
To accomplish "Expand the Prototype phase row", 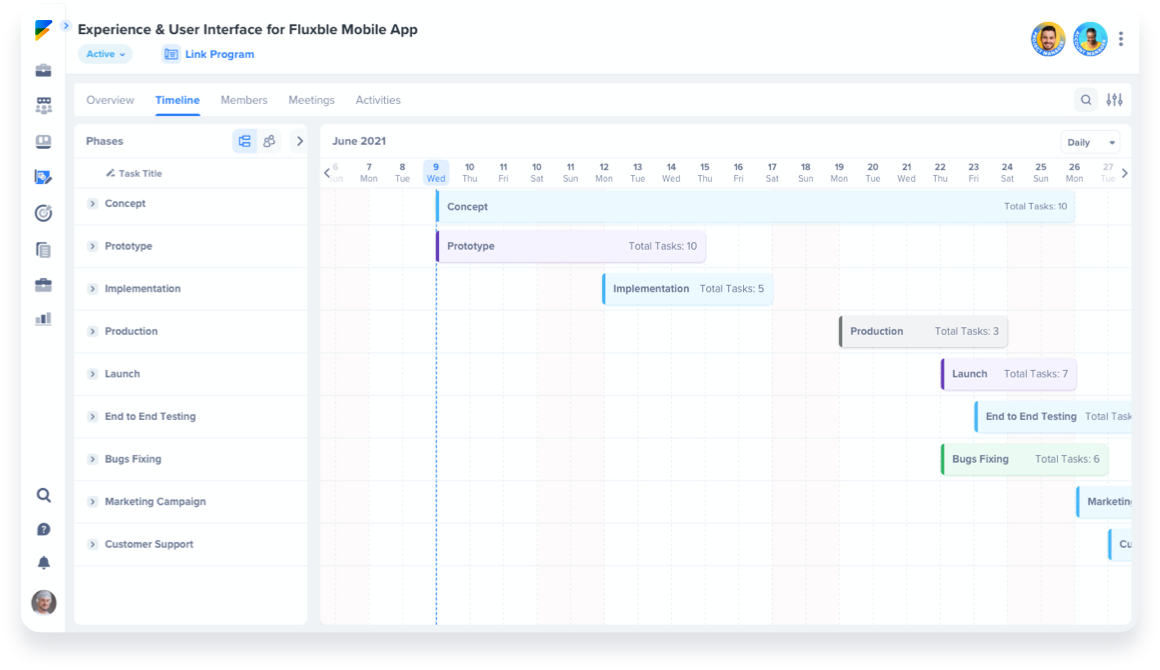I will point(92,246).
